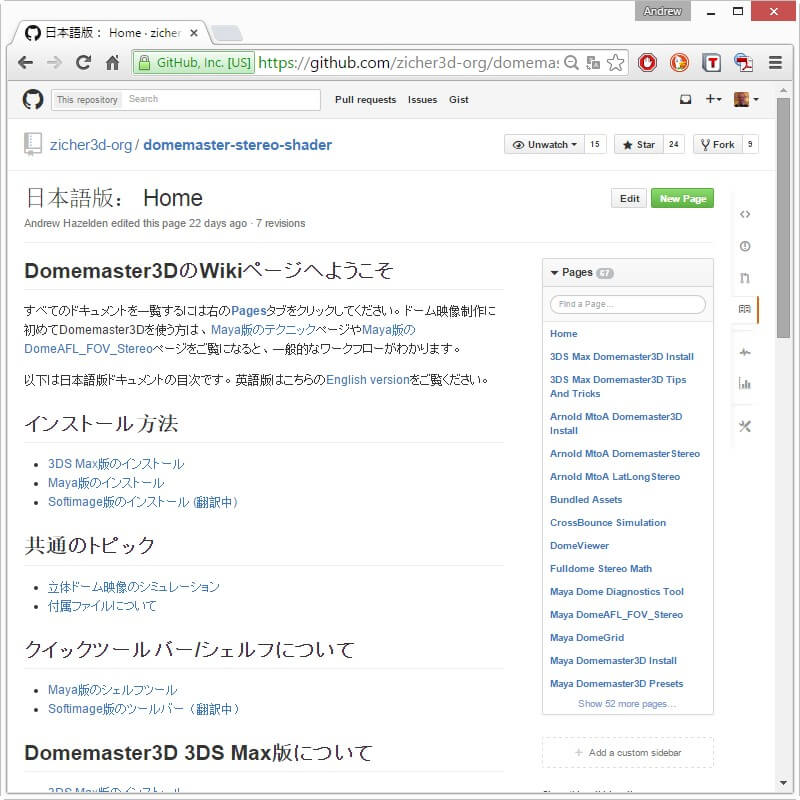The image size is (800, 800).
Task: Click Show 52 more pages
Action: [x=627, y=704]
